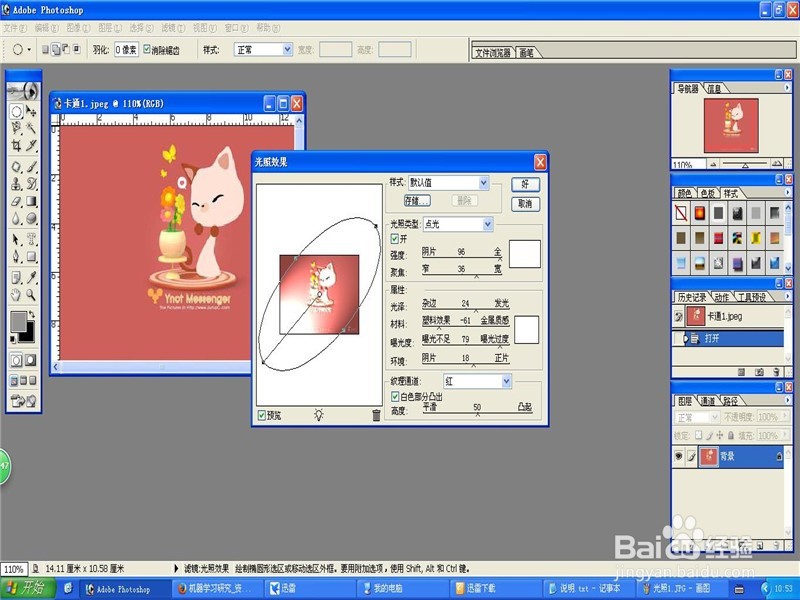This screenshot has width=800, height=600.
Task: Open the Layers panel flyout menu arrow
Action: click(787, 401)
